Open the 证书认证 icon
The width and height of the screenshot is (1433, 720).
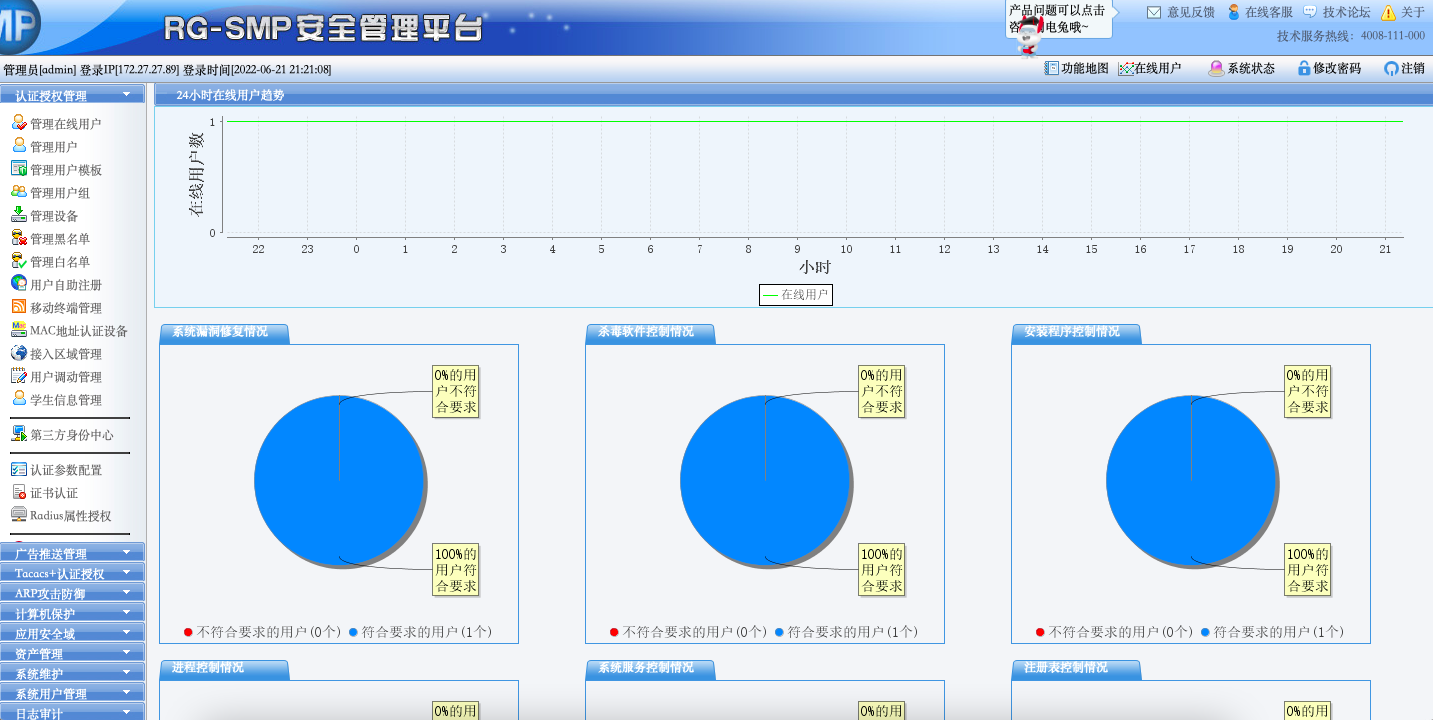coord(19,492)
